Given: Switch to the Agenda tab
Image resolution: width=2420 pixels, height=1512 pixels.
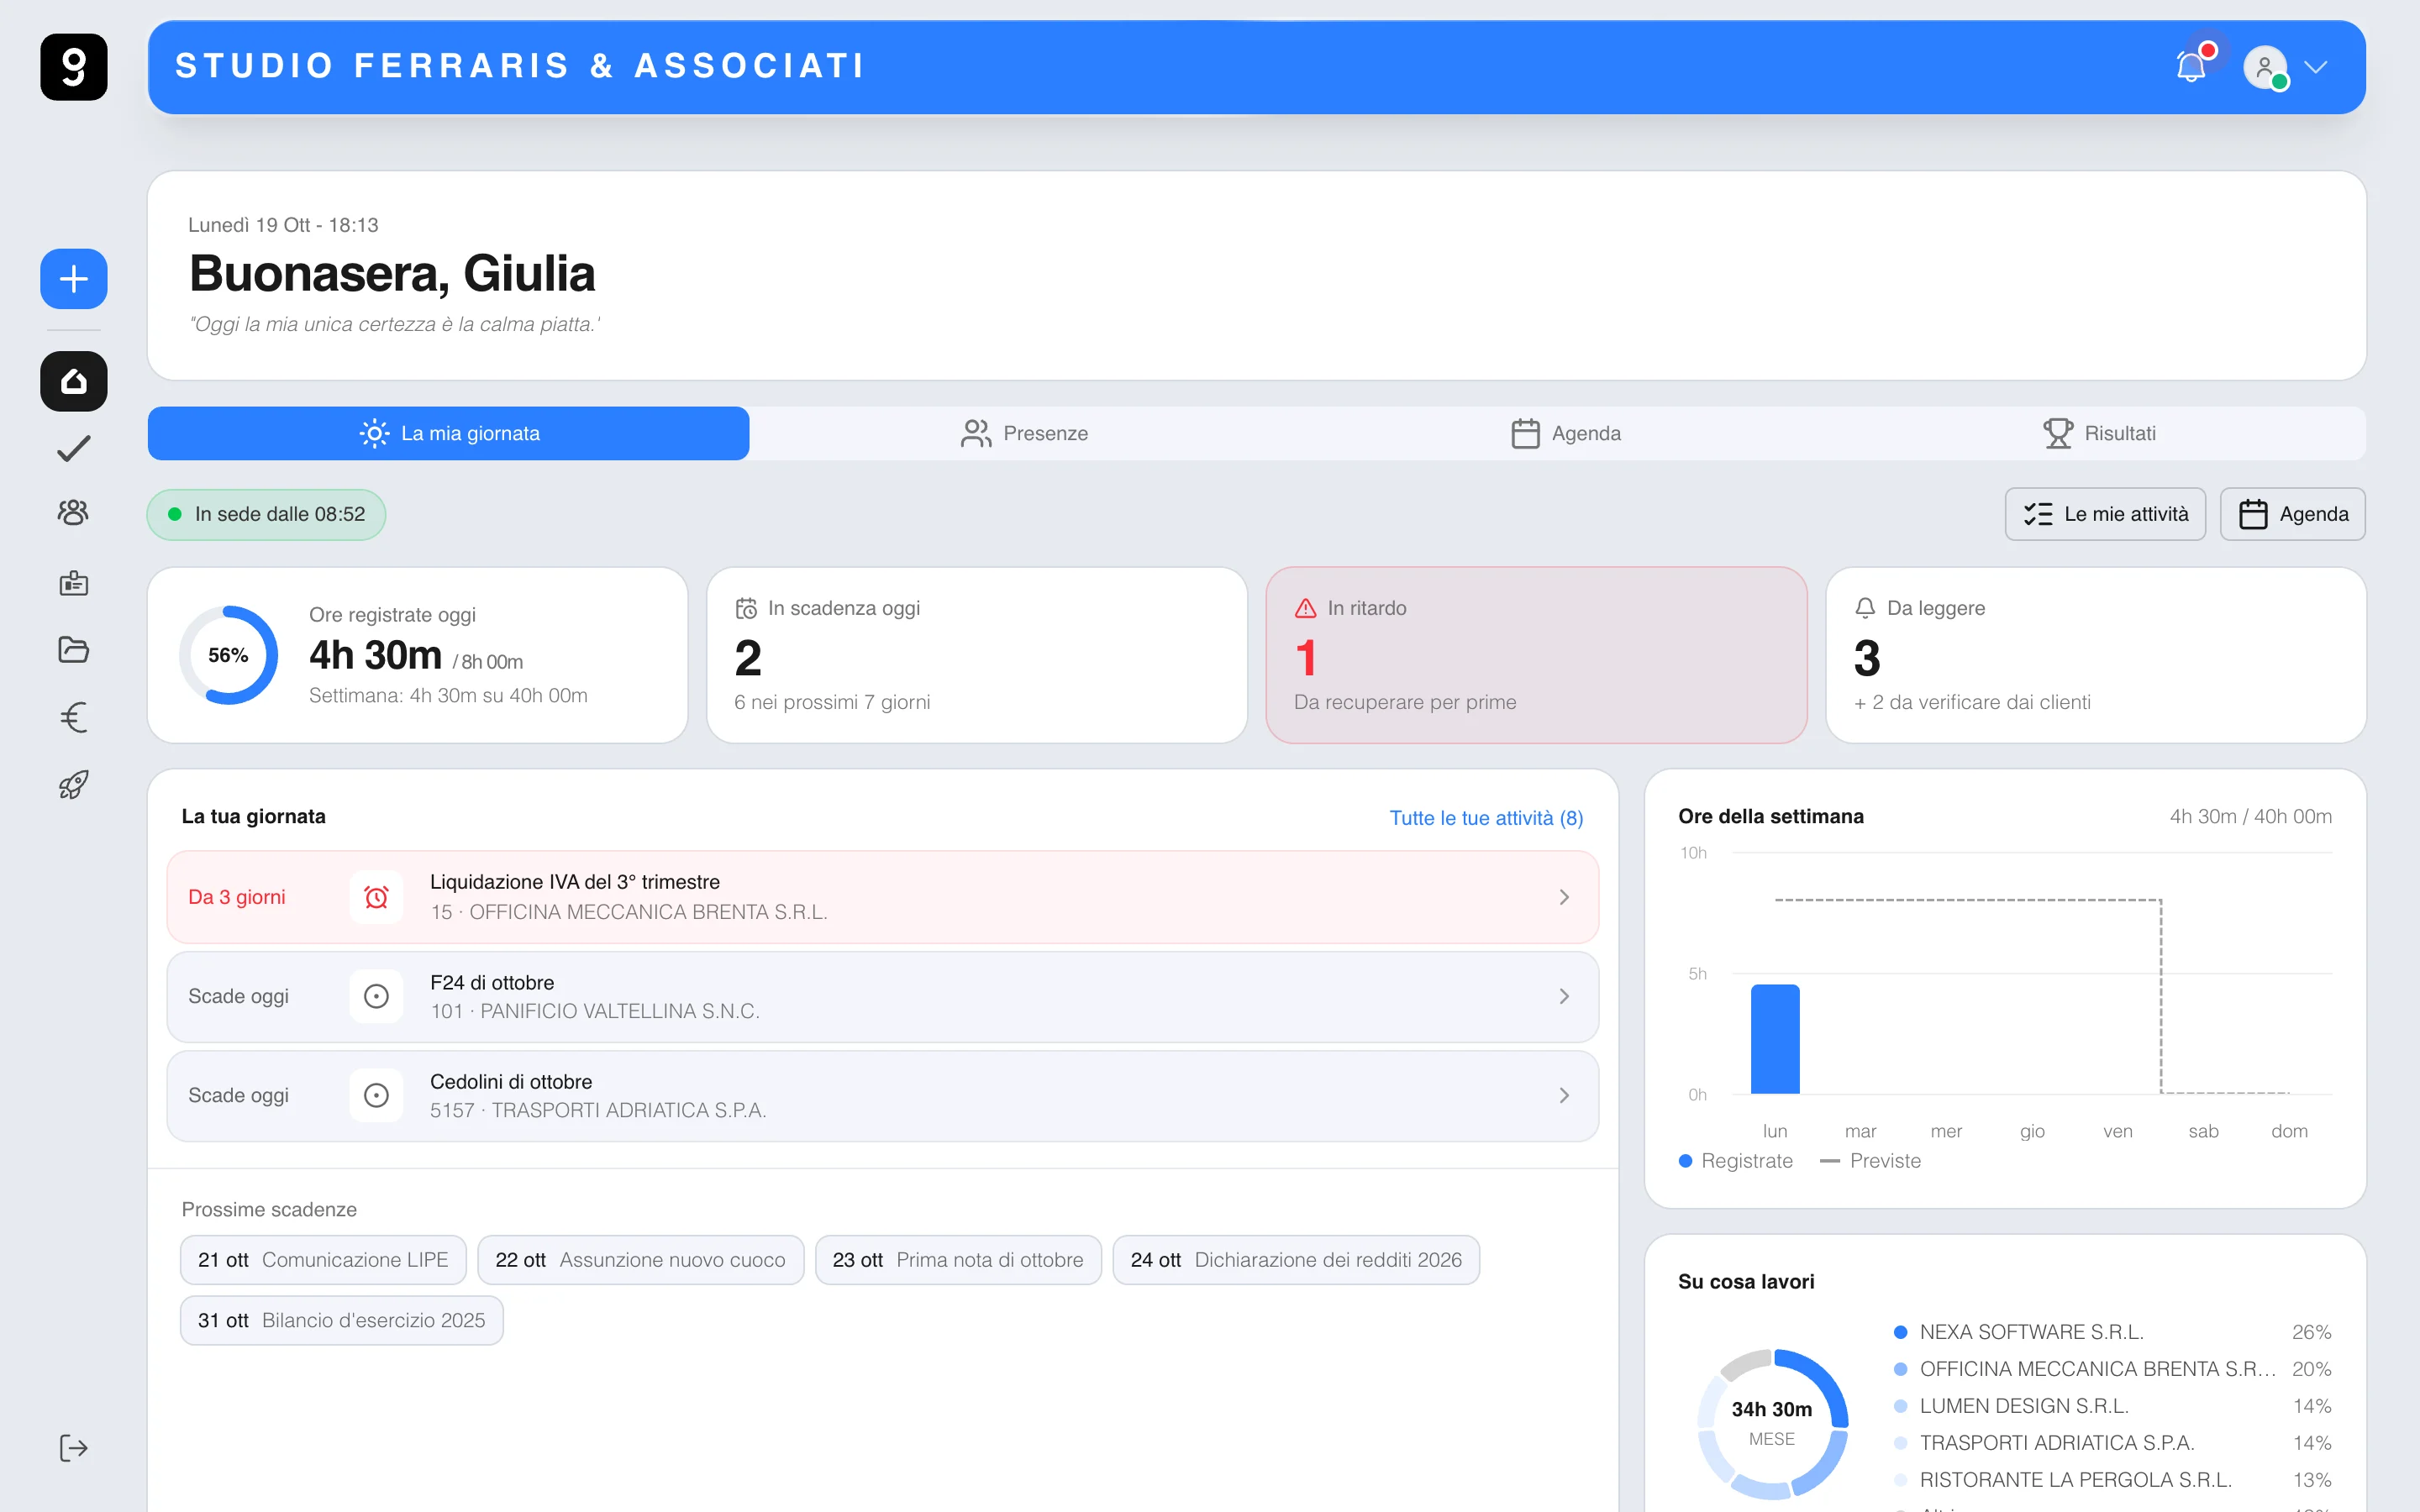Looking at the screenshot, I should pos(1566,433).
